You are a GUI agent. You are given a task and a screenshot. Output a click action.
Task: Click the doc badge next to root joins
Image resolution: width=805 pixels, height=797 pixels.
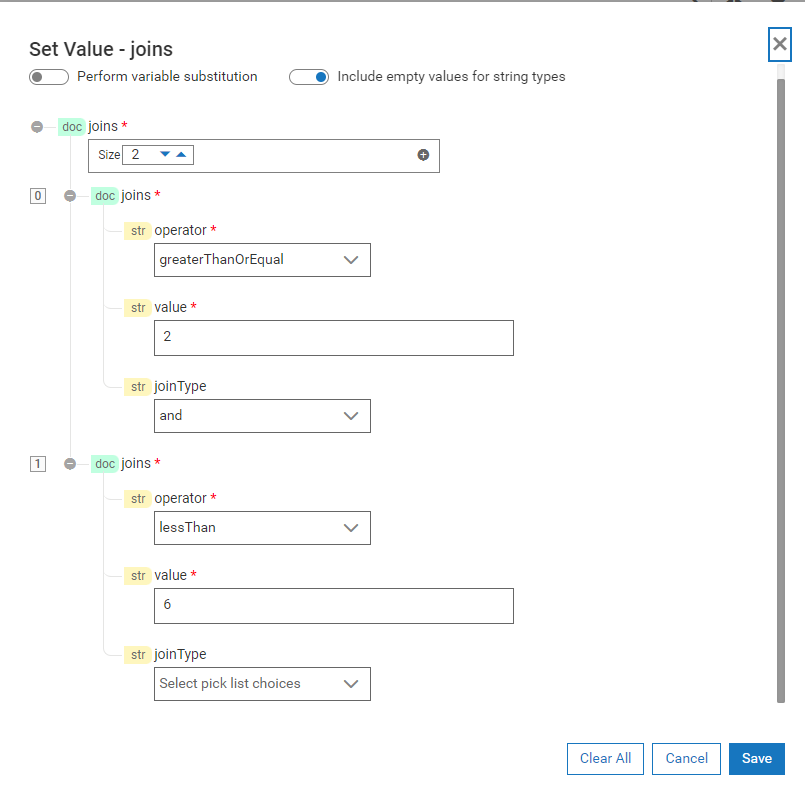coord(71,126)
